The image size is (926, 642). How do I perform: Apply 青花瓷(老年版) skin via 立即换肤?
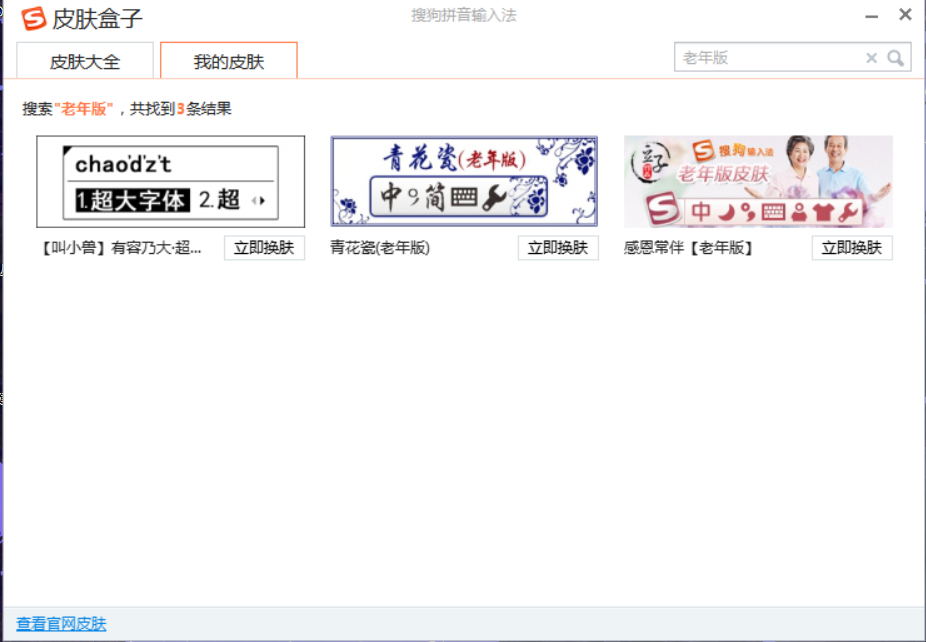558,247
